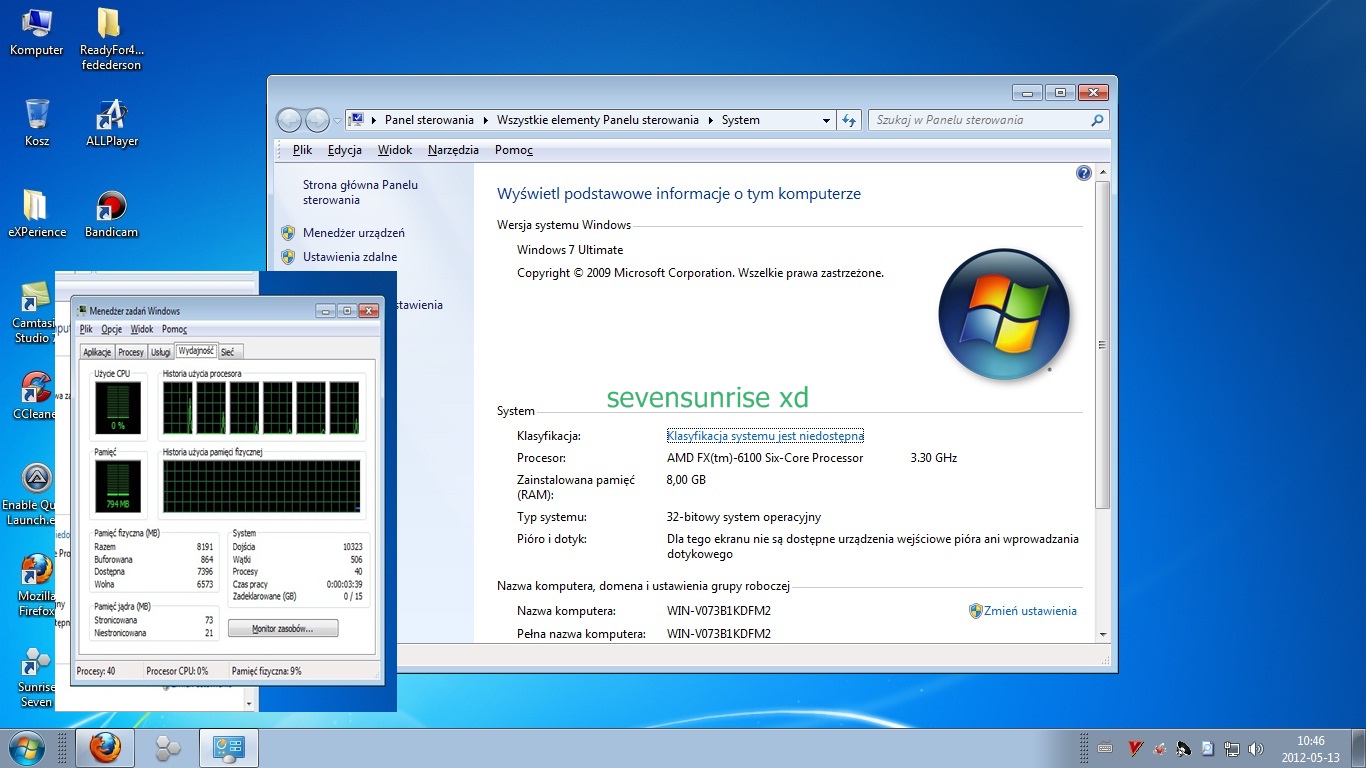The image size is (1366, 768).
Task: Switch to the Aplikacje tab
Action: (x=97, y=352)
